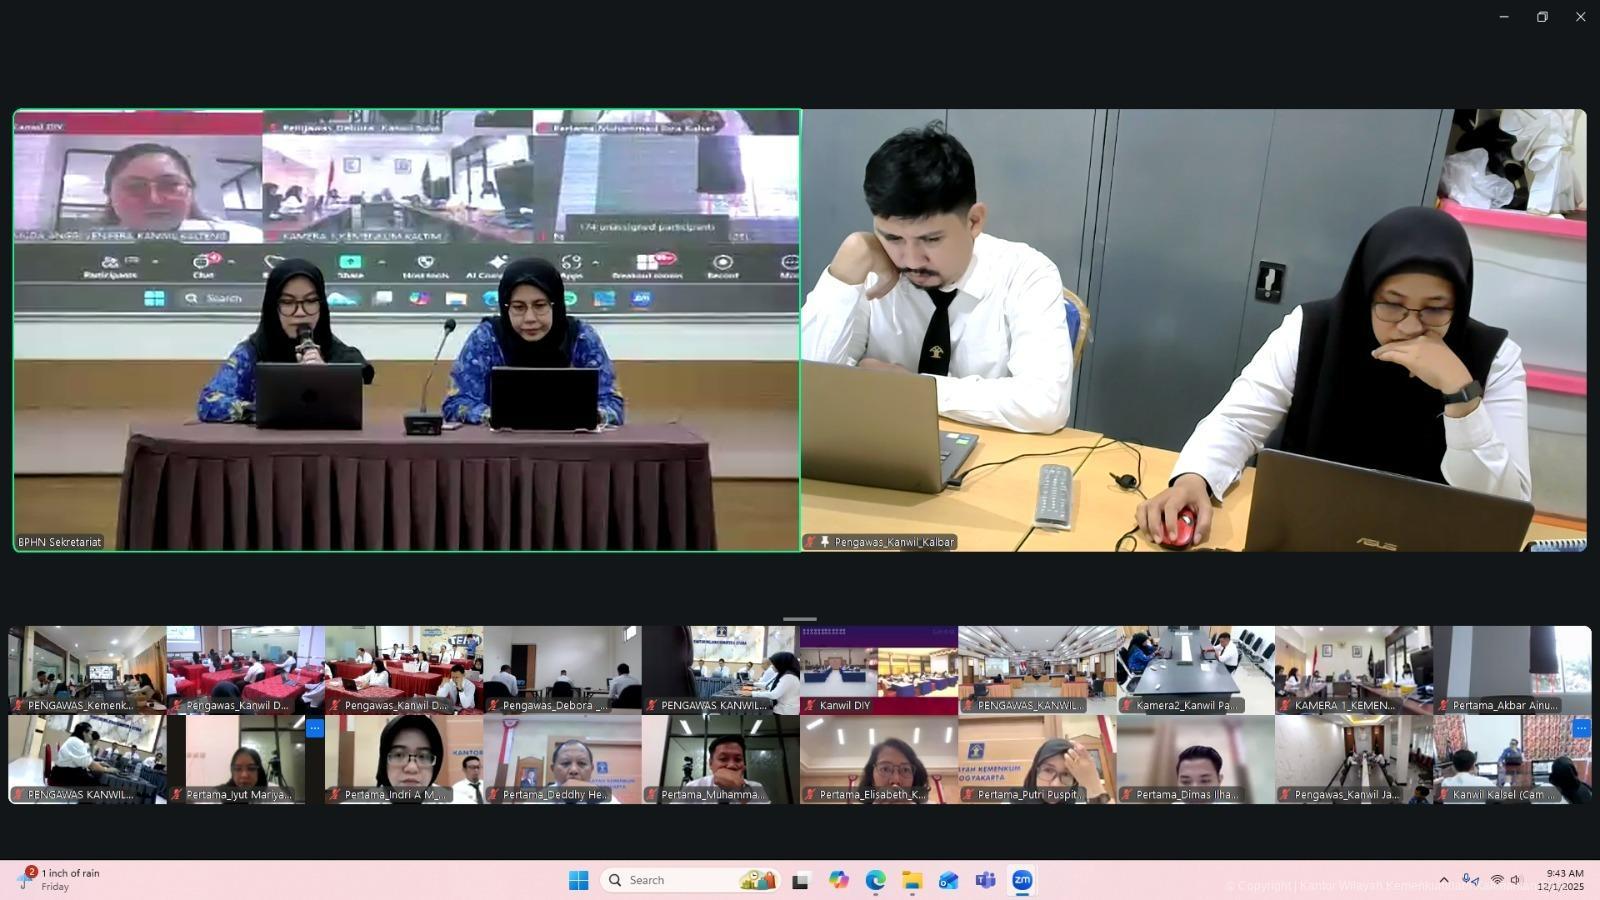This screenshot has width=1600, height=900.
Task: Open File Explorer from the taskbar
Action: click(x=912, y=880)
